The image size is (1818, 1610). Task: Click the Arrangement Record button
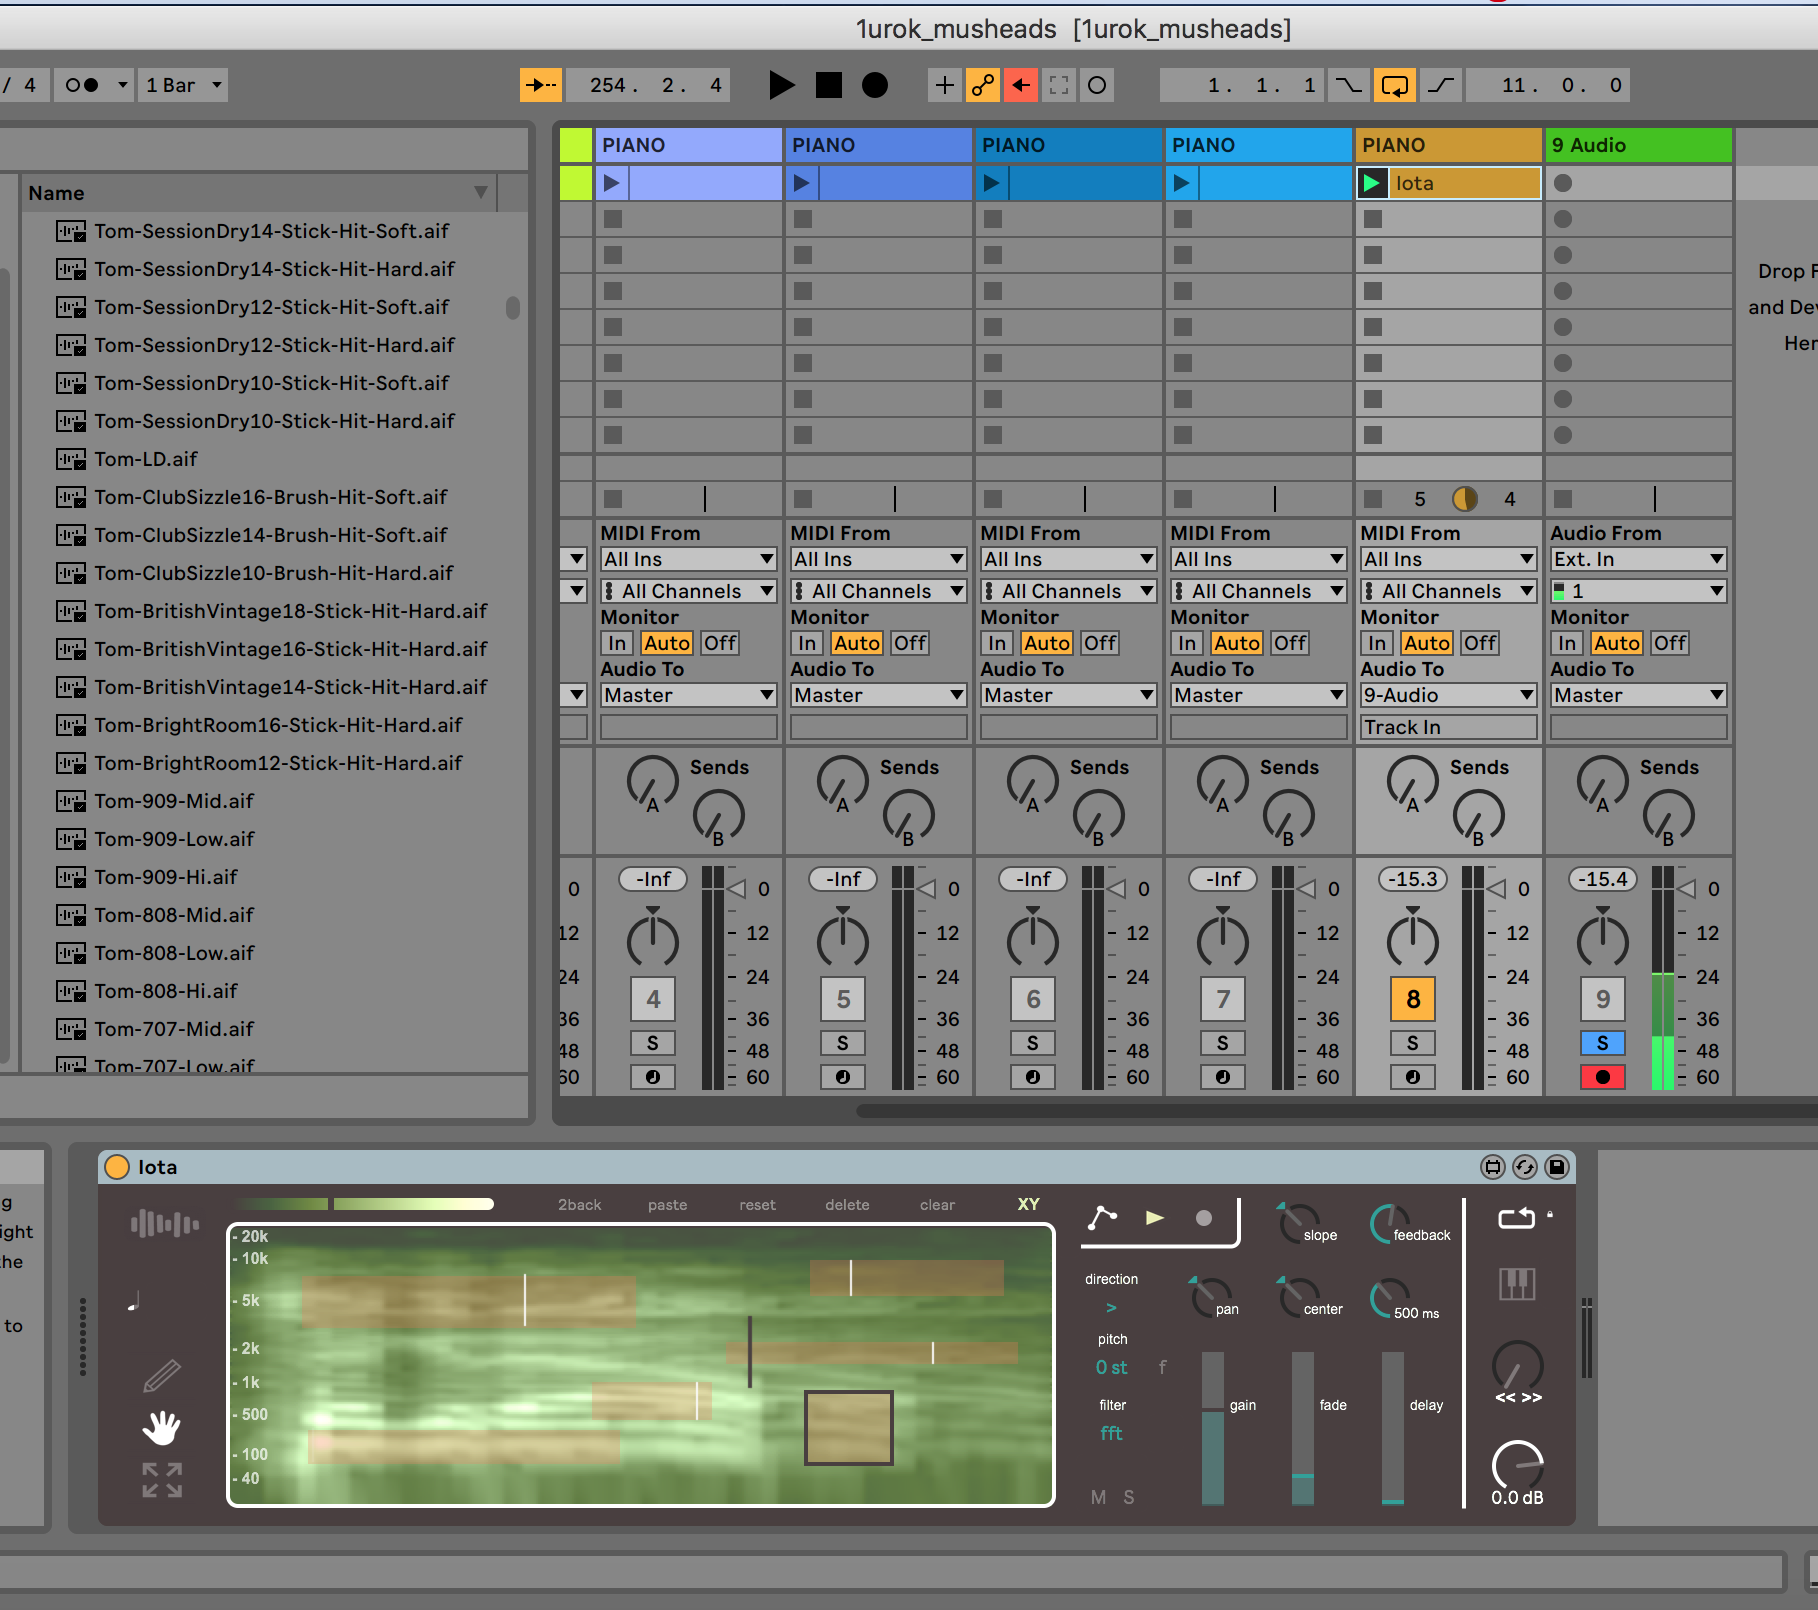[875, 85]
